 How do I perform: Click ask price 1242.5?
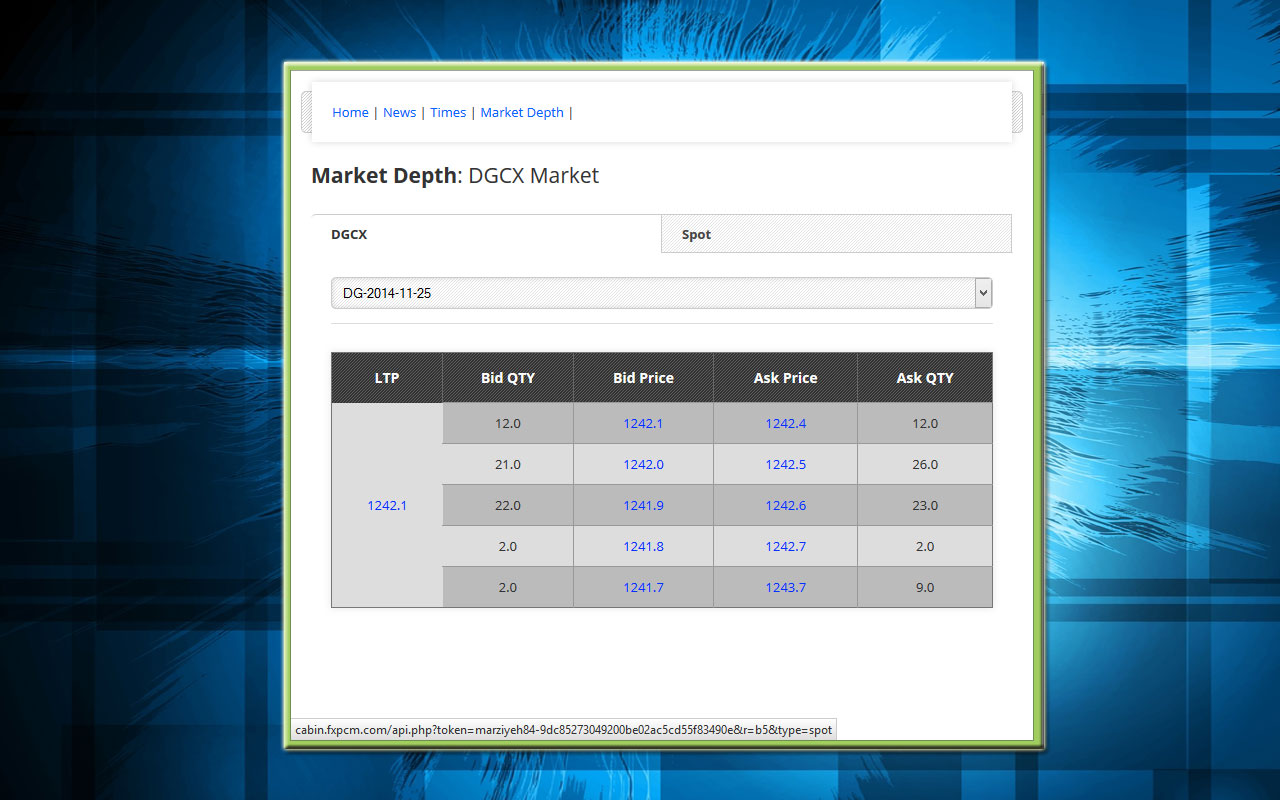click(785, 465)
